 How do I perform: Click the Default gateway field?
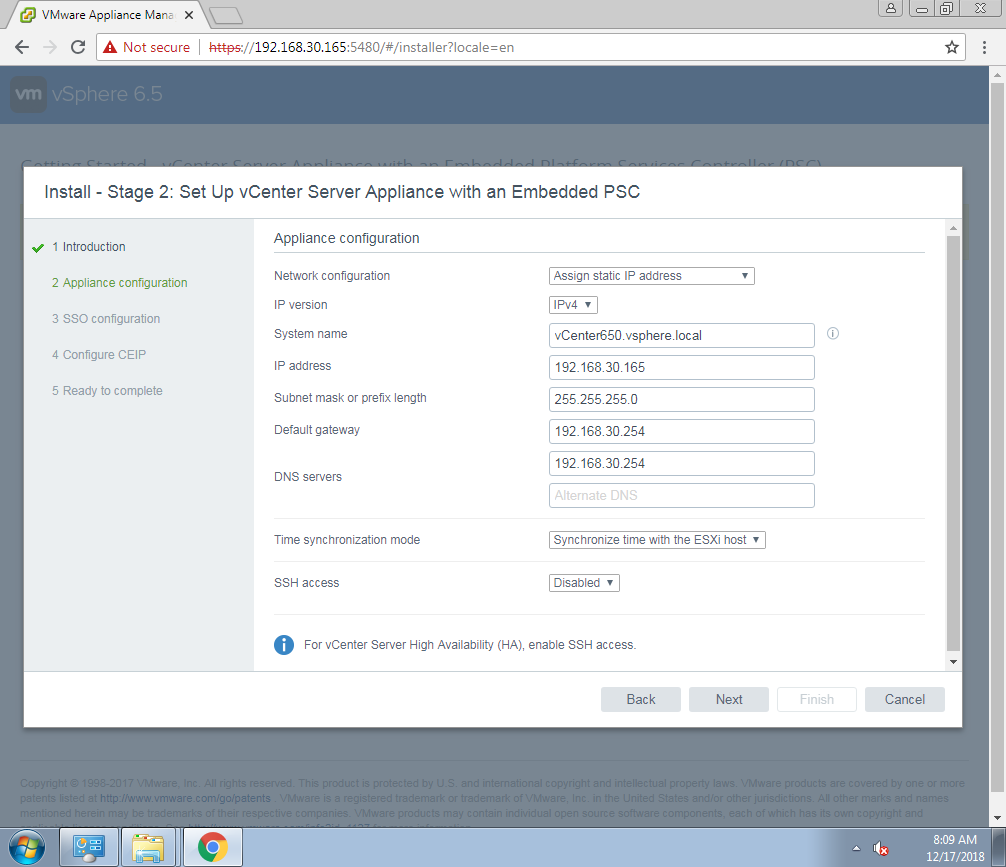click(x=681, y=431)
